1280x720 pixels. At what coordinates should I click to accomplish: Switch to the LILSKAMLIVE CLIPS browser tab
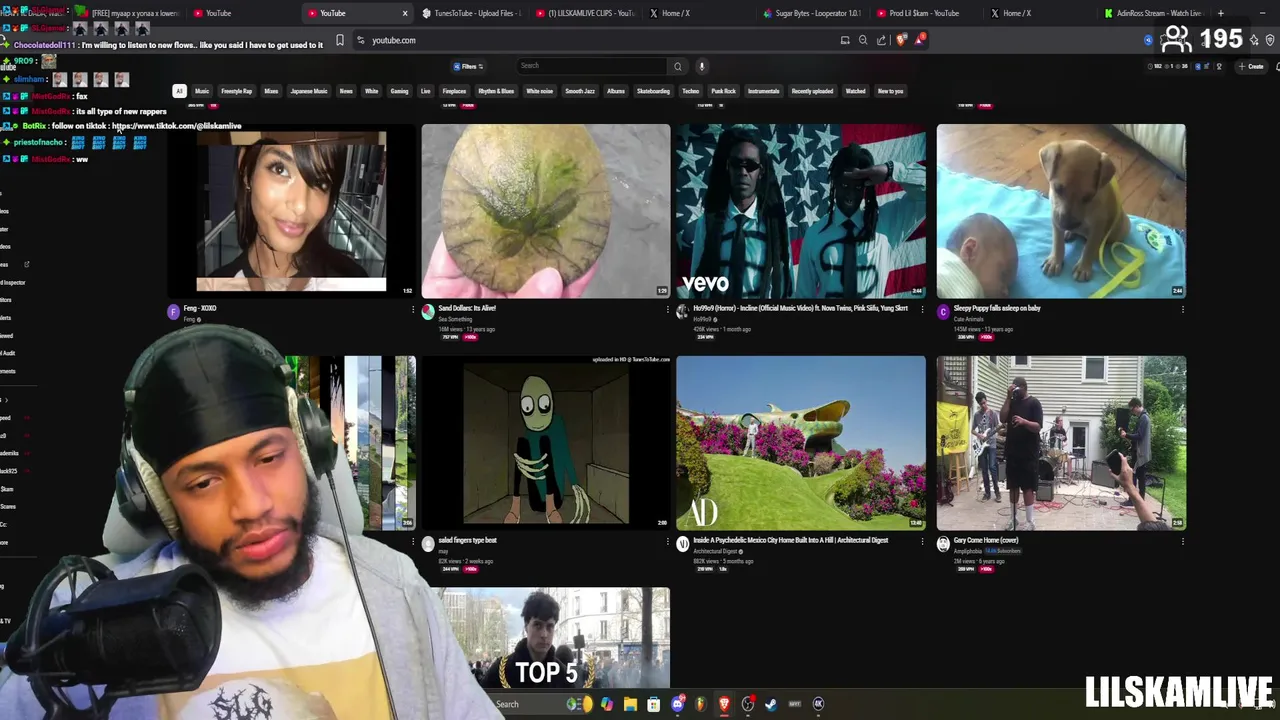click(585, 13)
